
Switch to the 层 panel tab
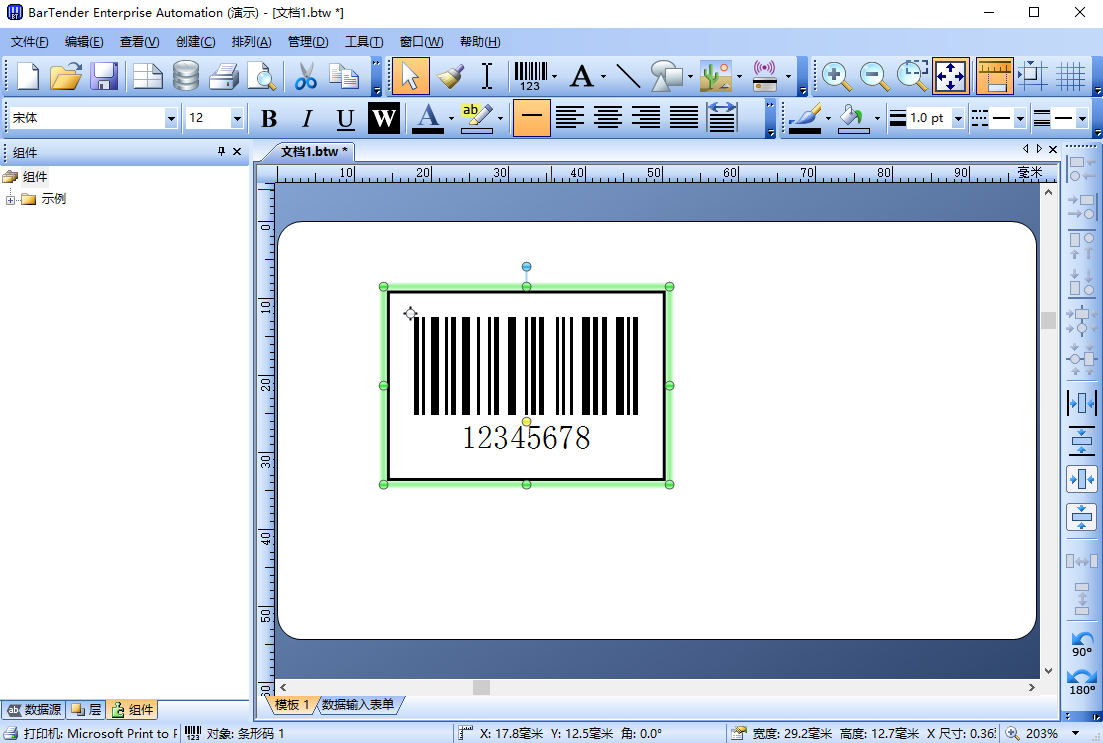86,709
